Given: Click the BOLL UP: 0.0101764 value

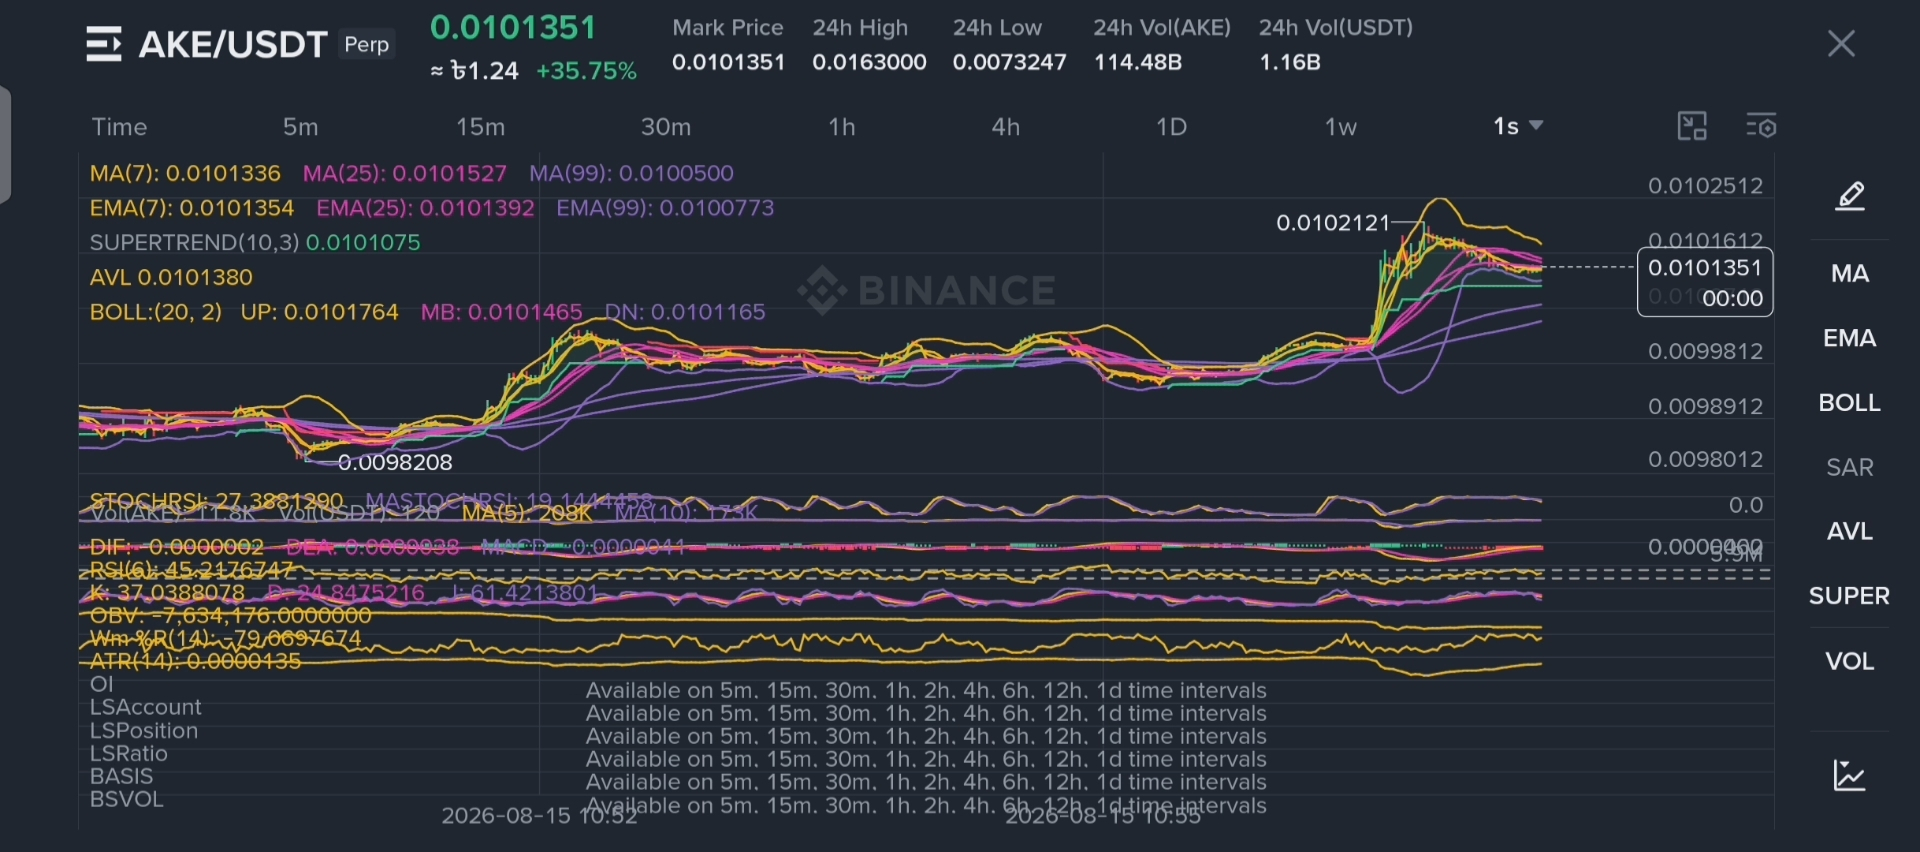Looking at the screenshot, I should [x=320, y=312].
